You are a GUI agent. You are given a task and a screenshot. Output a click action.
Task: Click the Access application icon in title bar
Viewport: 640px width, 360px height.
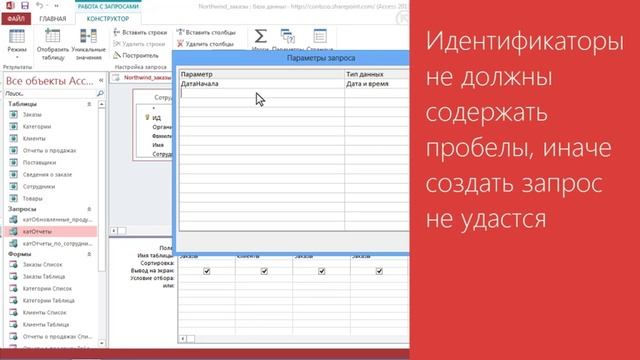(10, 5)
